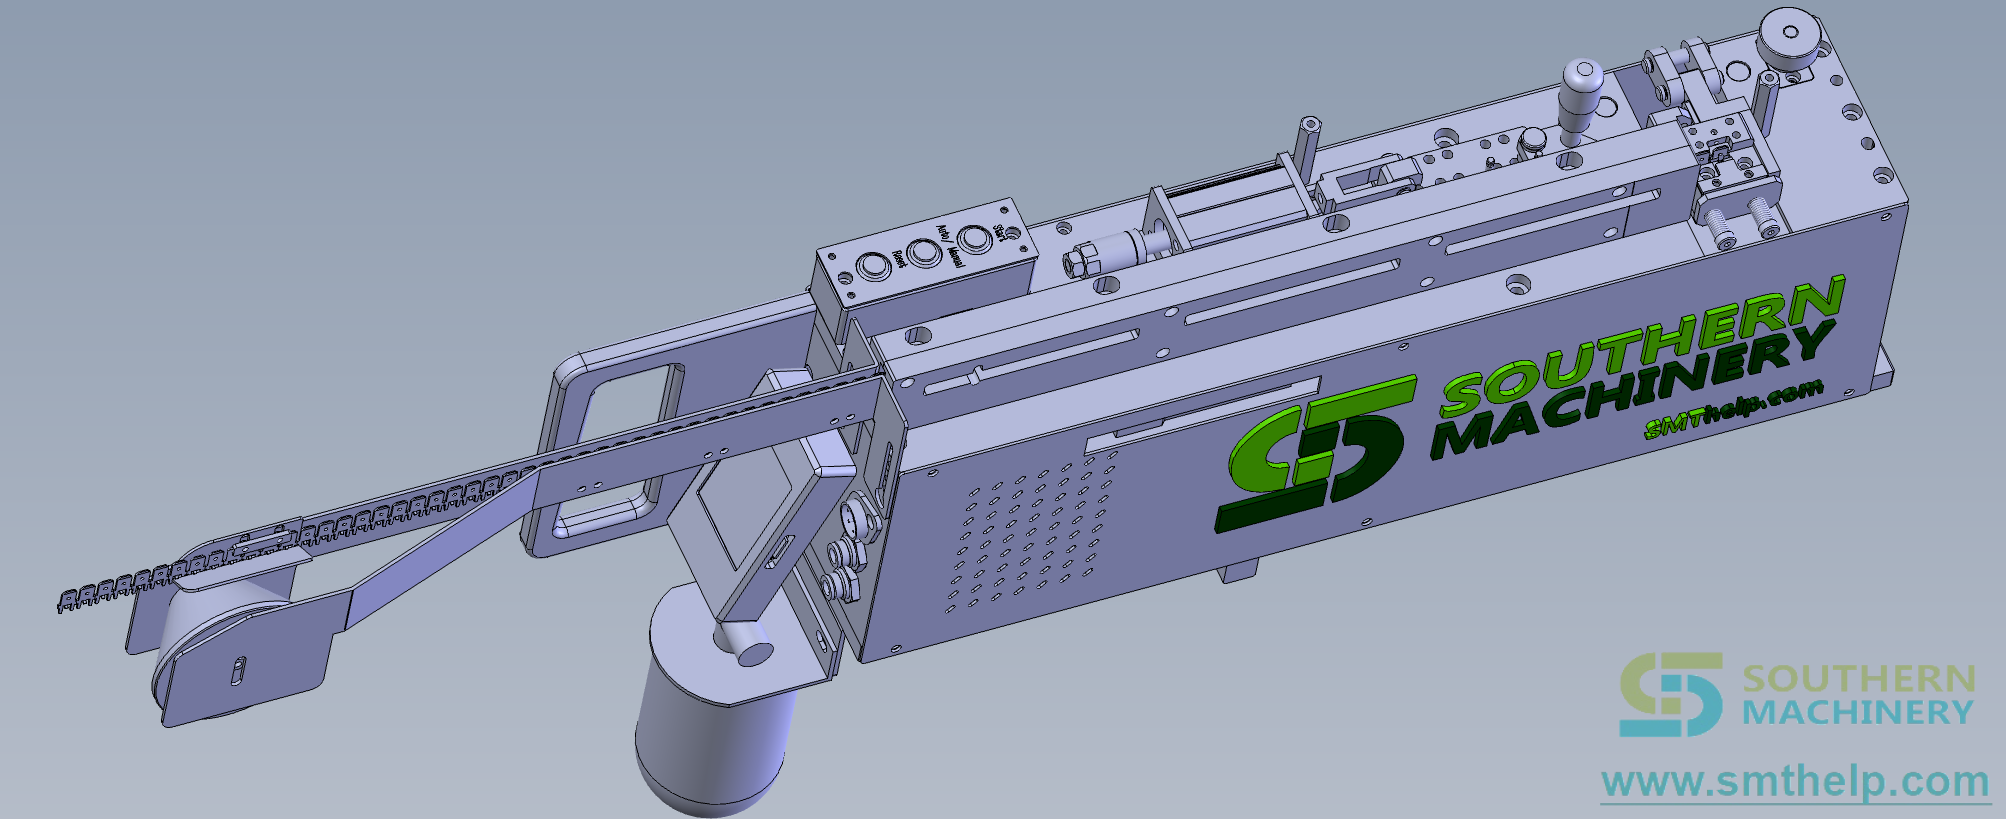Viewport: 2006px width, 819px height.
Task: Select the round button left of Reset label
Action: (873, 267)
